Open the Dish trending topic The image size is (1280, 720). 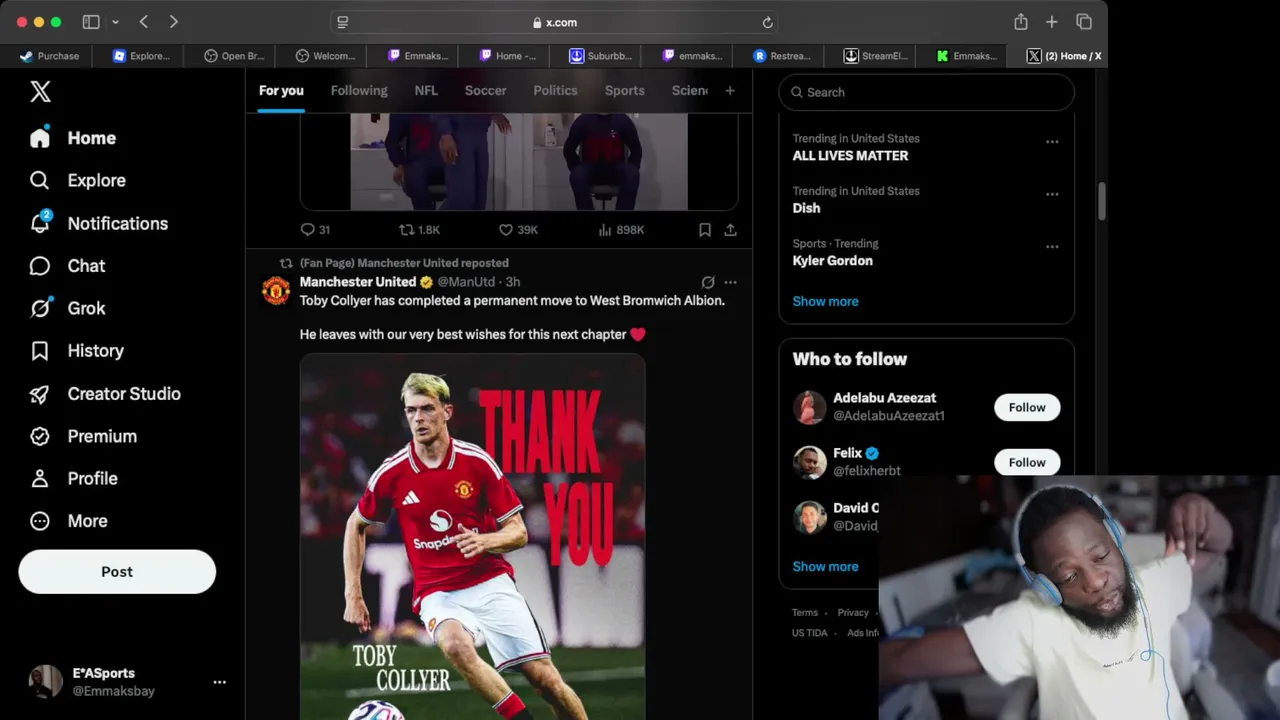[x=806, y=208]
